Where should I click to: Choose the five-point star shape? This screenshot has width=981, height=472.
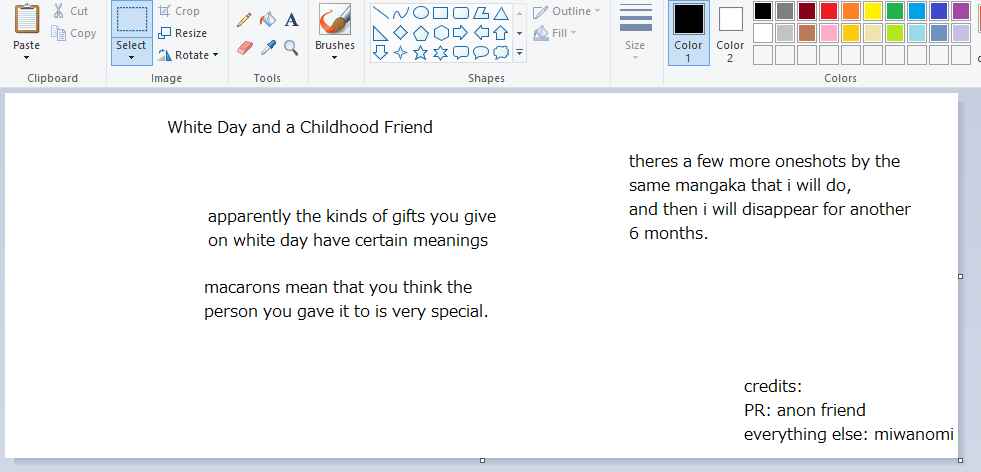click(x=420, y=53)
